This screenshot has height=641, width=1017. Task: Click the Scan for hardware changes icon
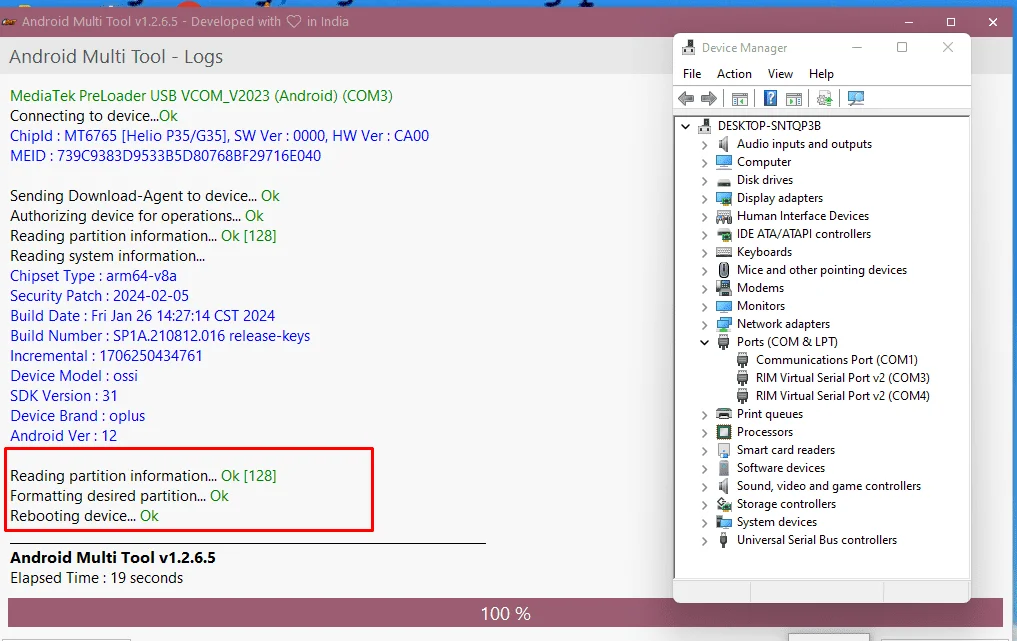point(855,99)
